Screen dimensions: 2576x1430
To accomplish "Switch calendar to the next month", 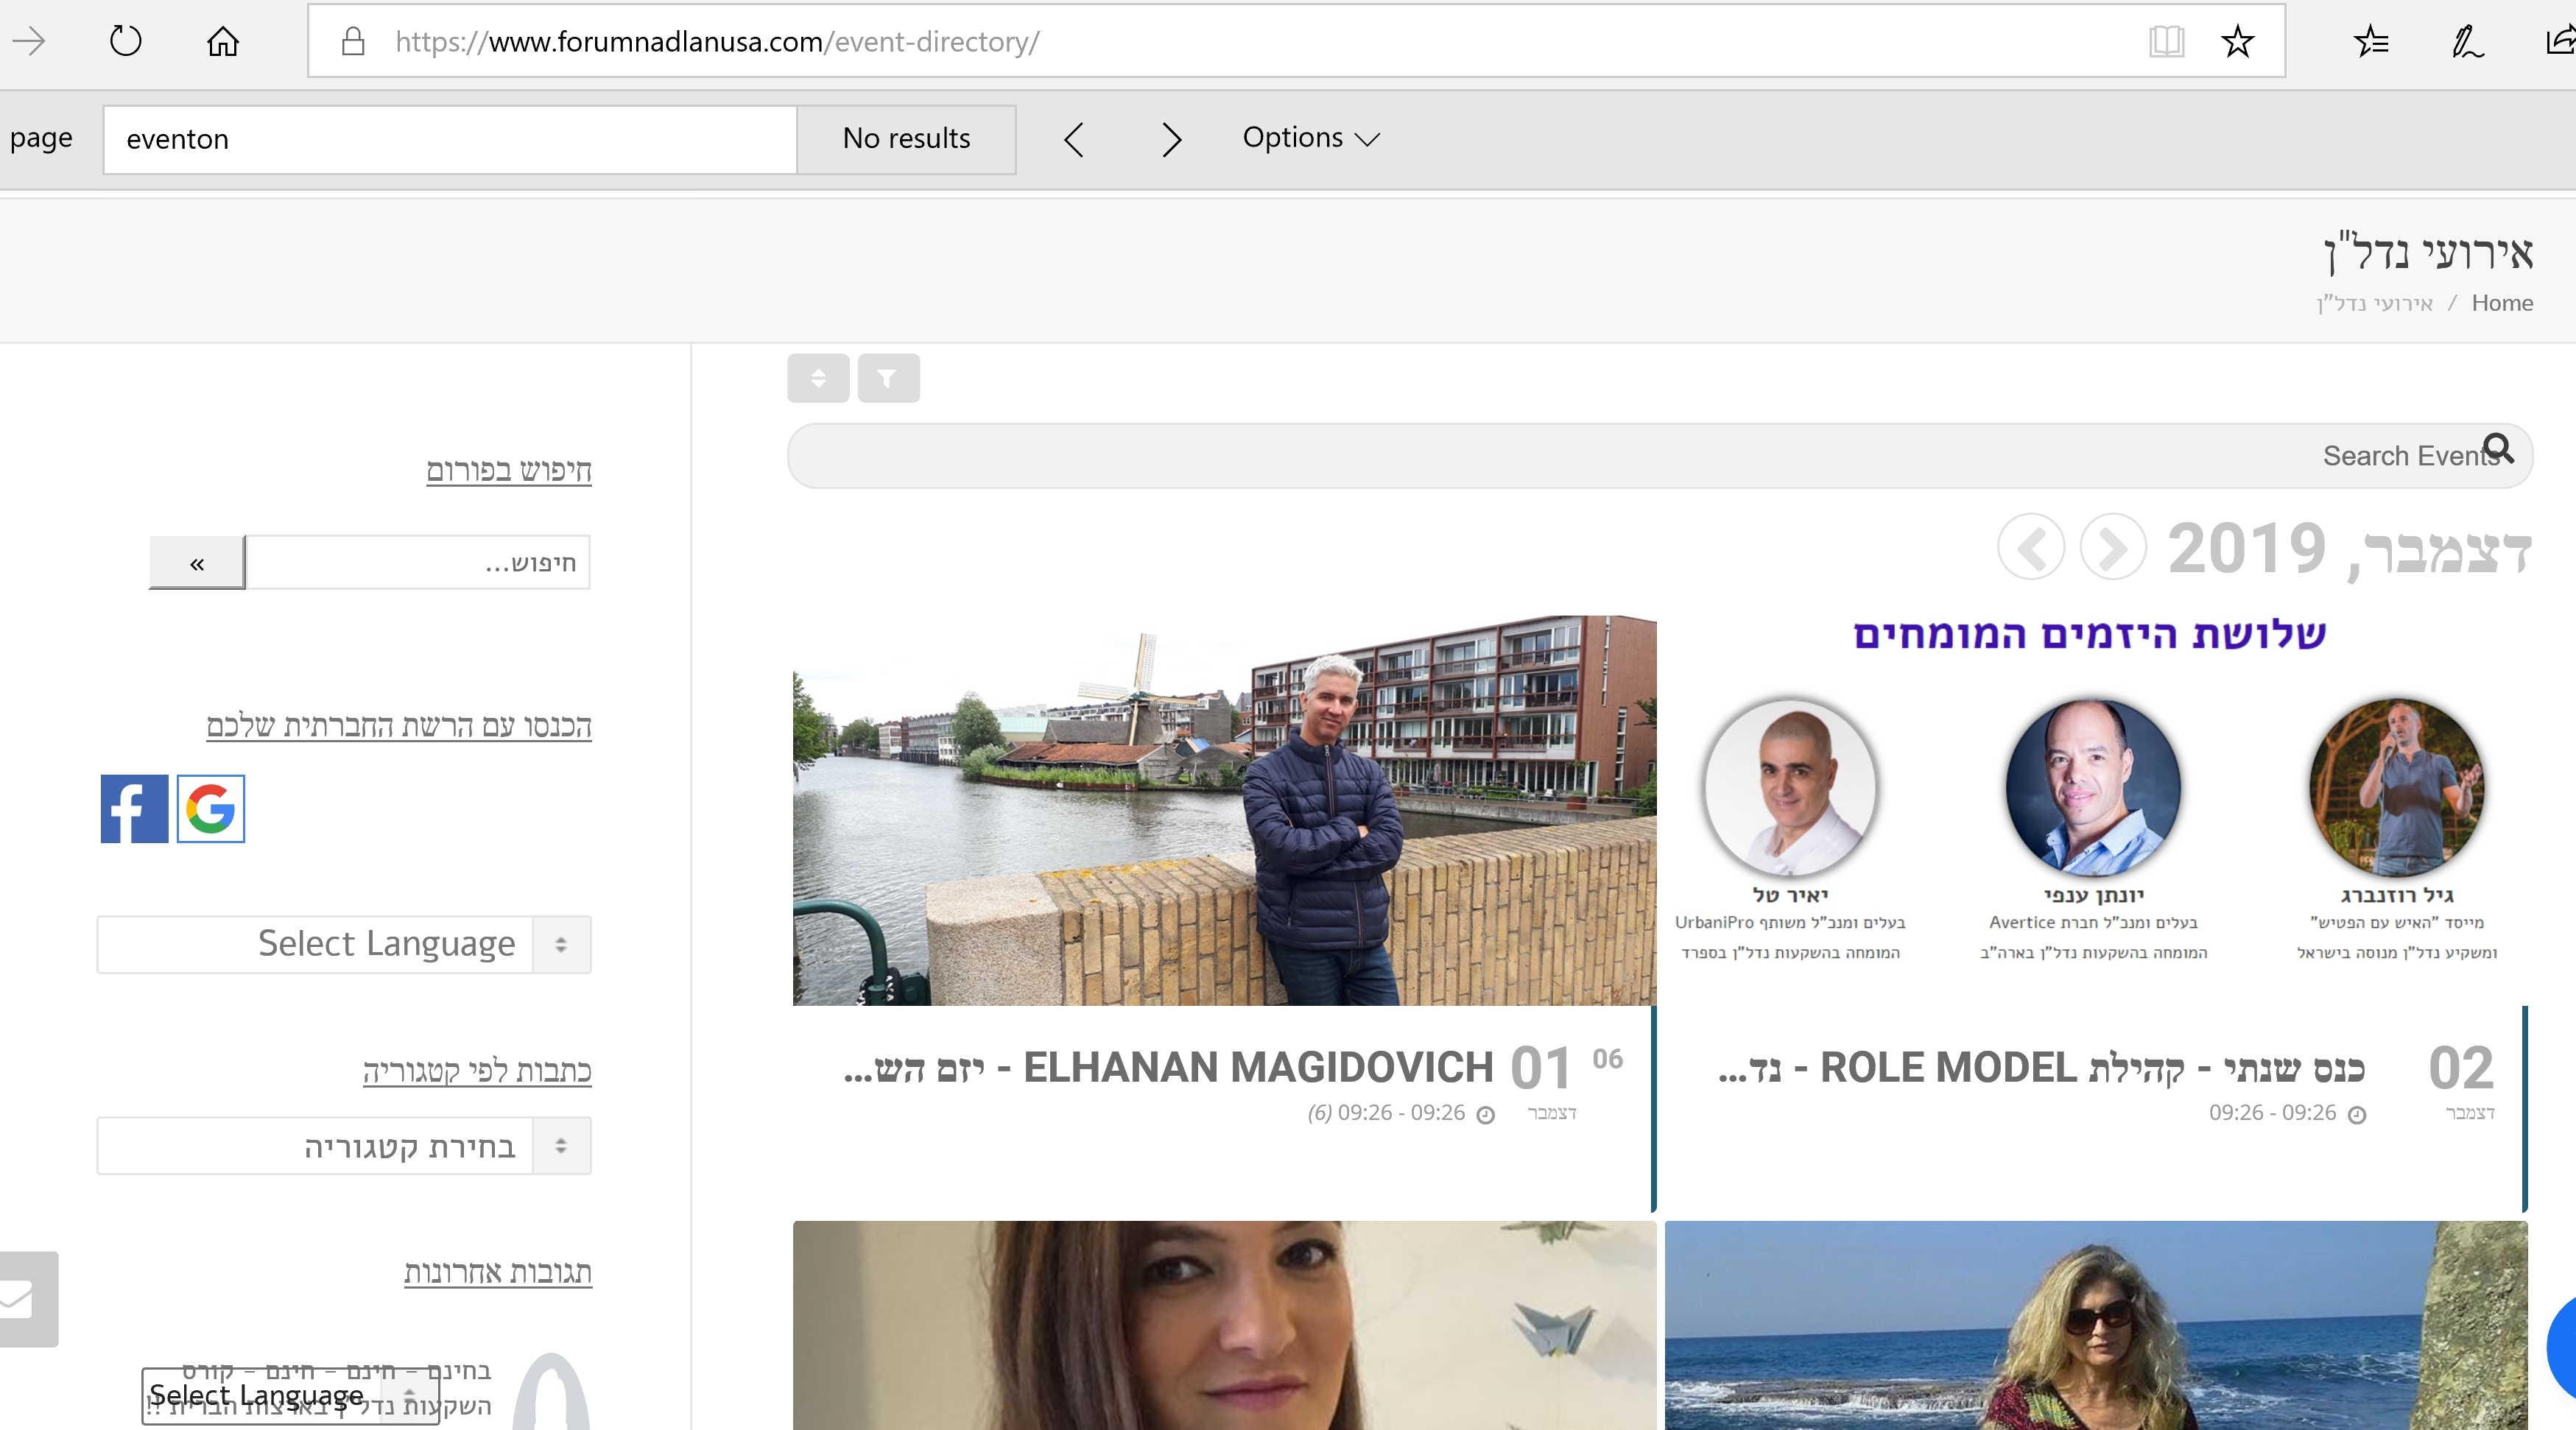I will tap(2112, 547).
